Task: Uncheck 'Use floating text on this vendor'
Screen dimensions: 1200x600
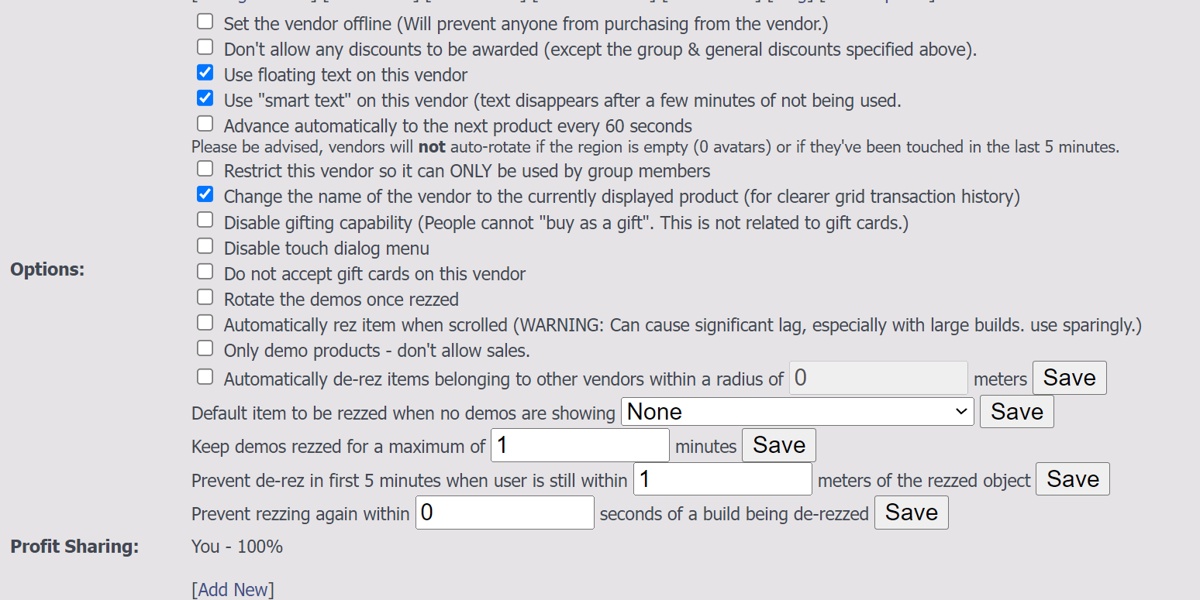Action: point(205,73)
